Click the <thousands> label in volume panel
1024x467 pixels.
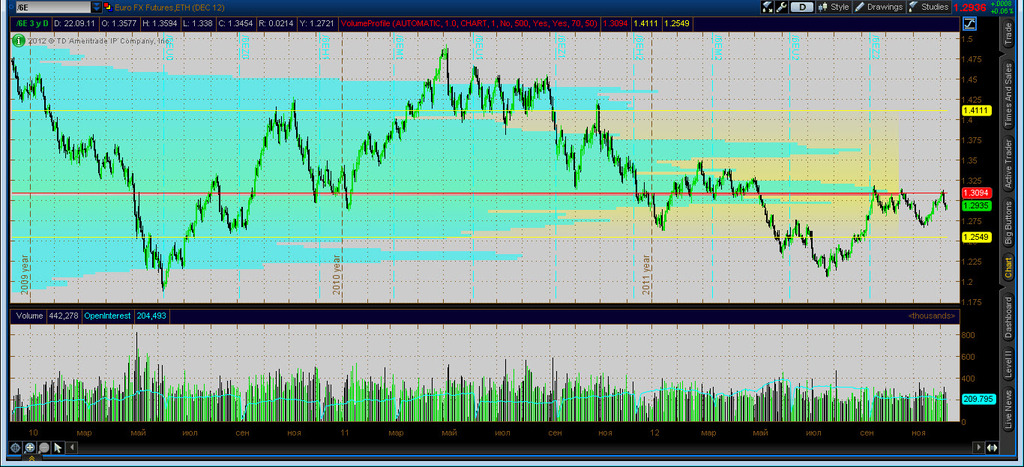[x=932, y=315]
